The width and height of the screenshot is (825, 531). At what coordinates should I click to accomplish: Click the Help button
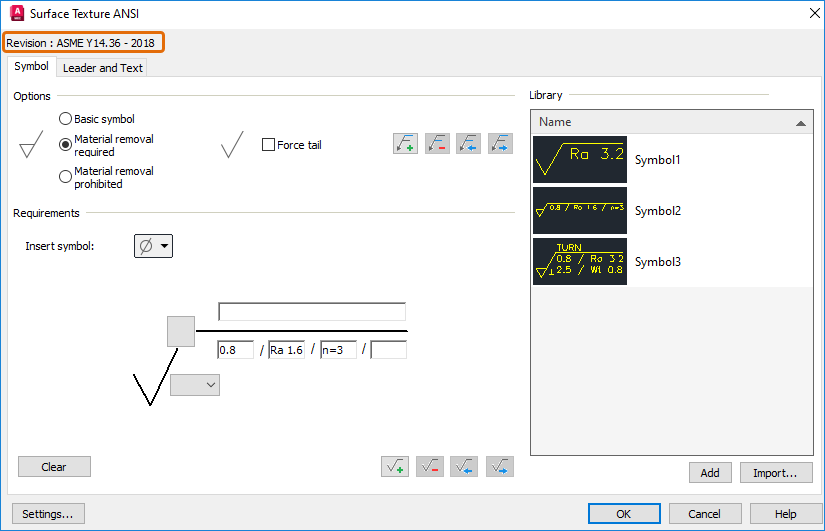[x=786, y=514]
